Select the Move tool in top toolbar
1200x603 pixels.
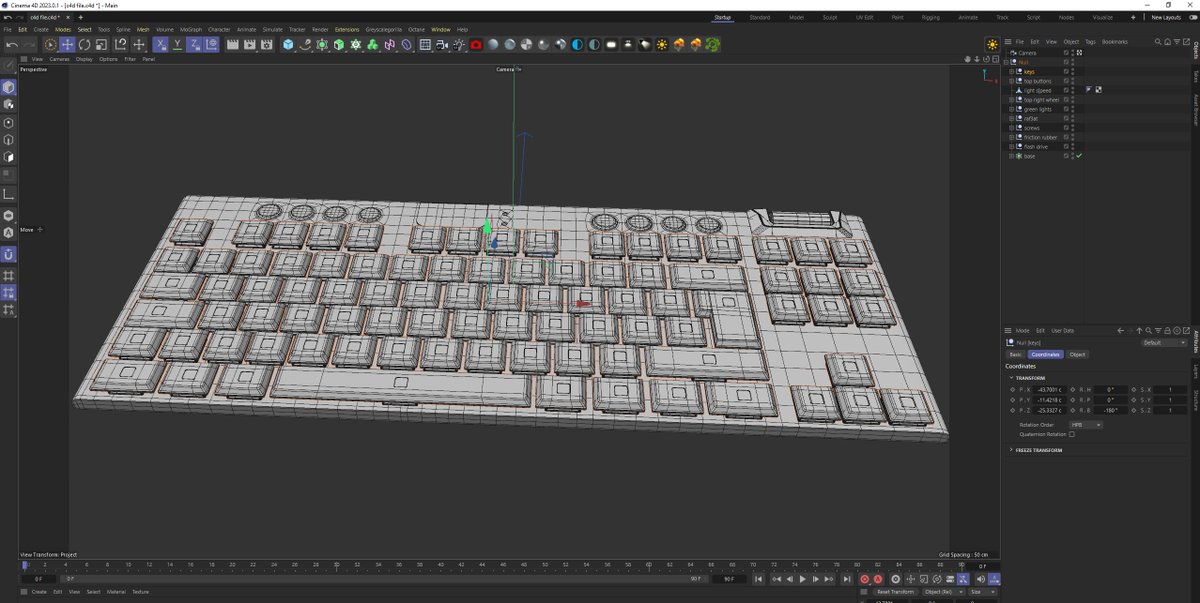click(67, 45)
